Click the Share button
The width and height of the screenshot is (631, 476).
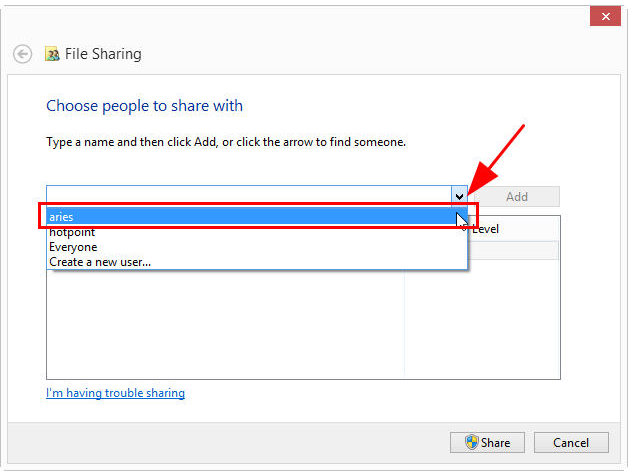click(x=487, y=443)
